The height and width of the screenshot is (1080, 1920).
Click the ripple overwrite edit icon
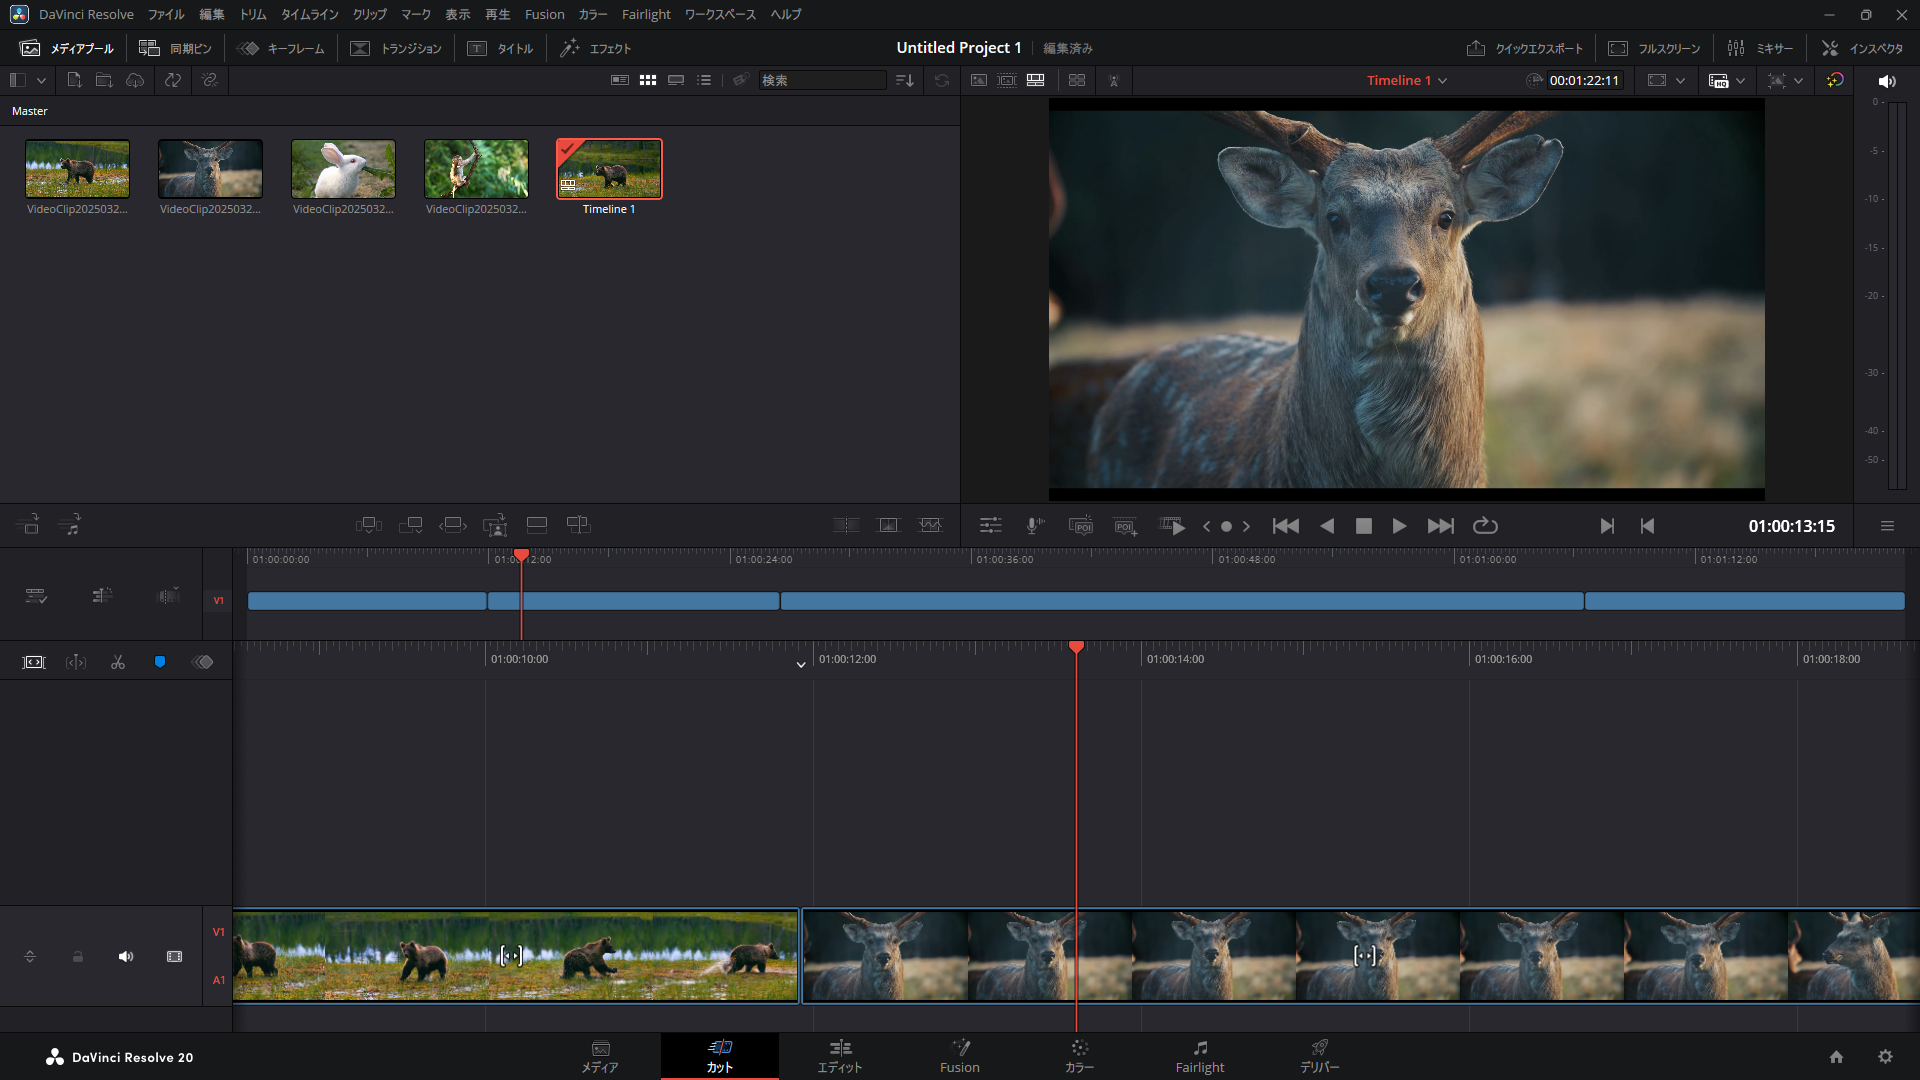(453, 525)
